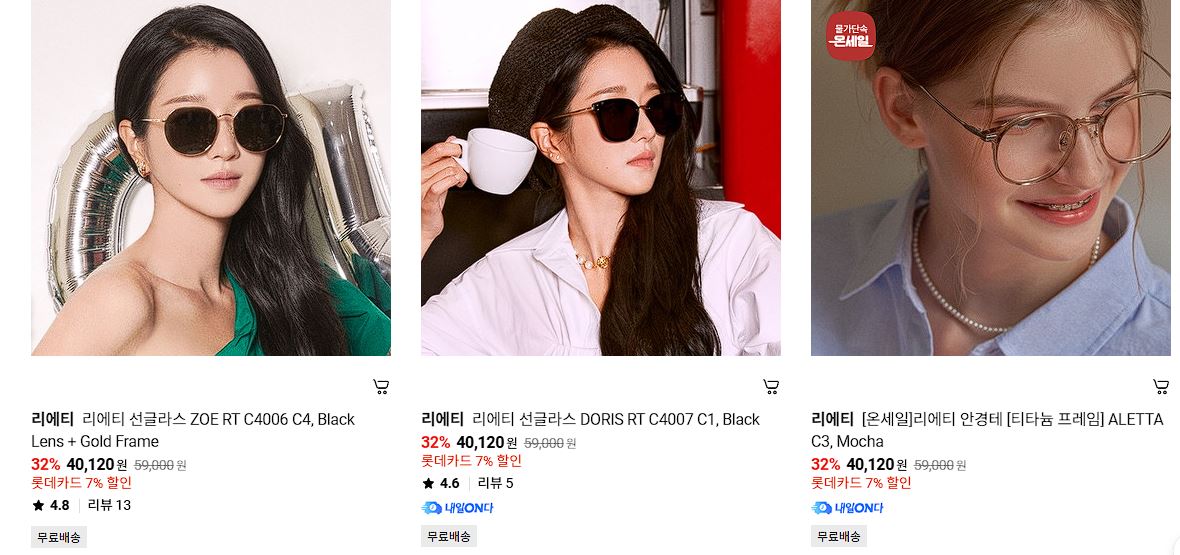Add DORIS RT C4007 sunglasses to cart
Screen dimensions: 1180x555
pyautogui.click(x=771, y=387)
